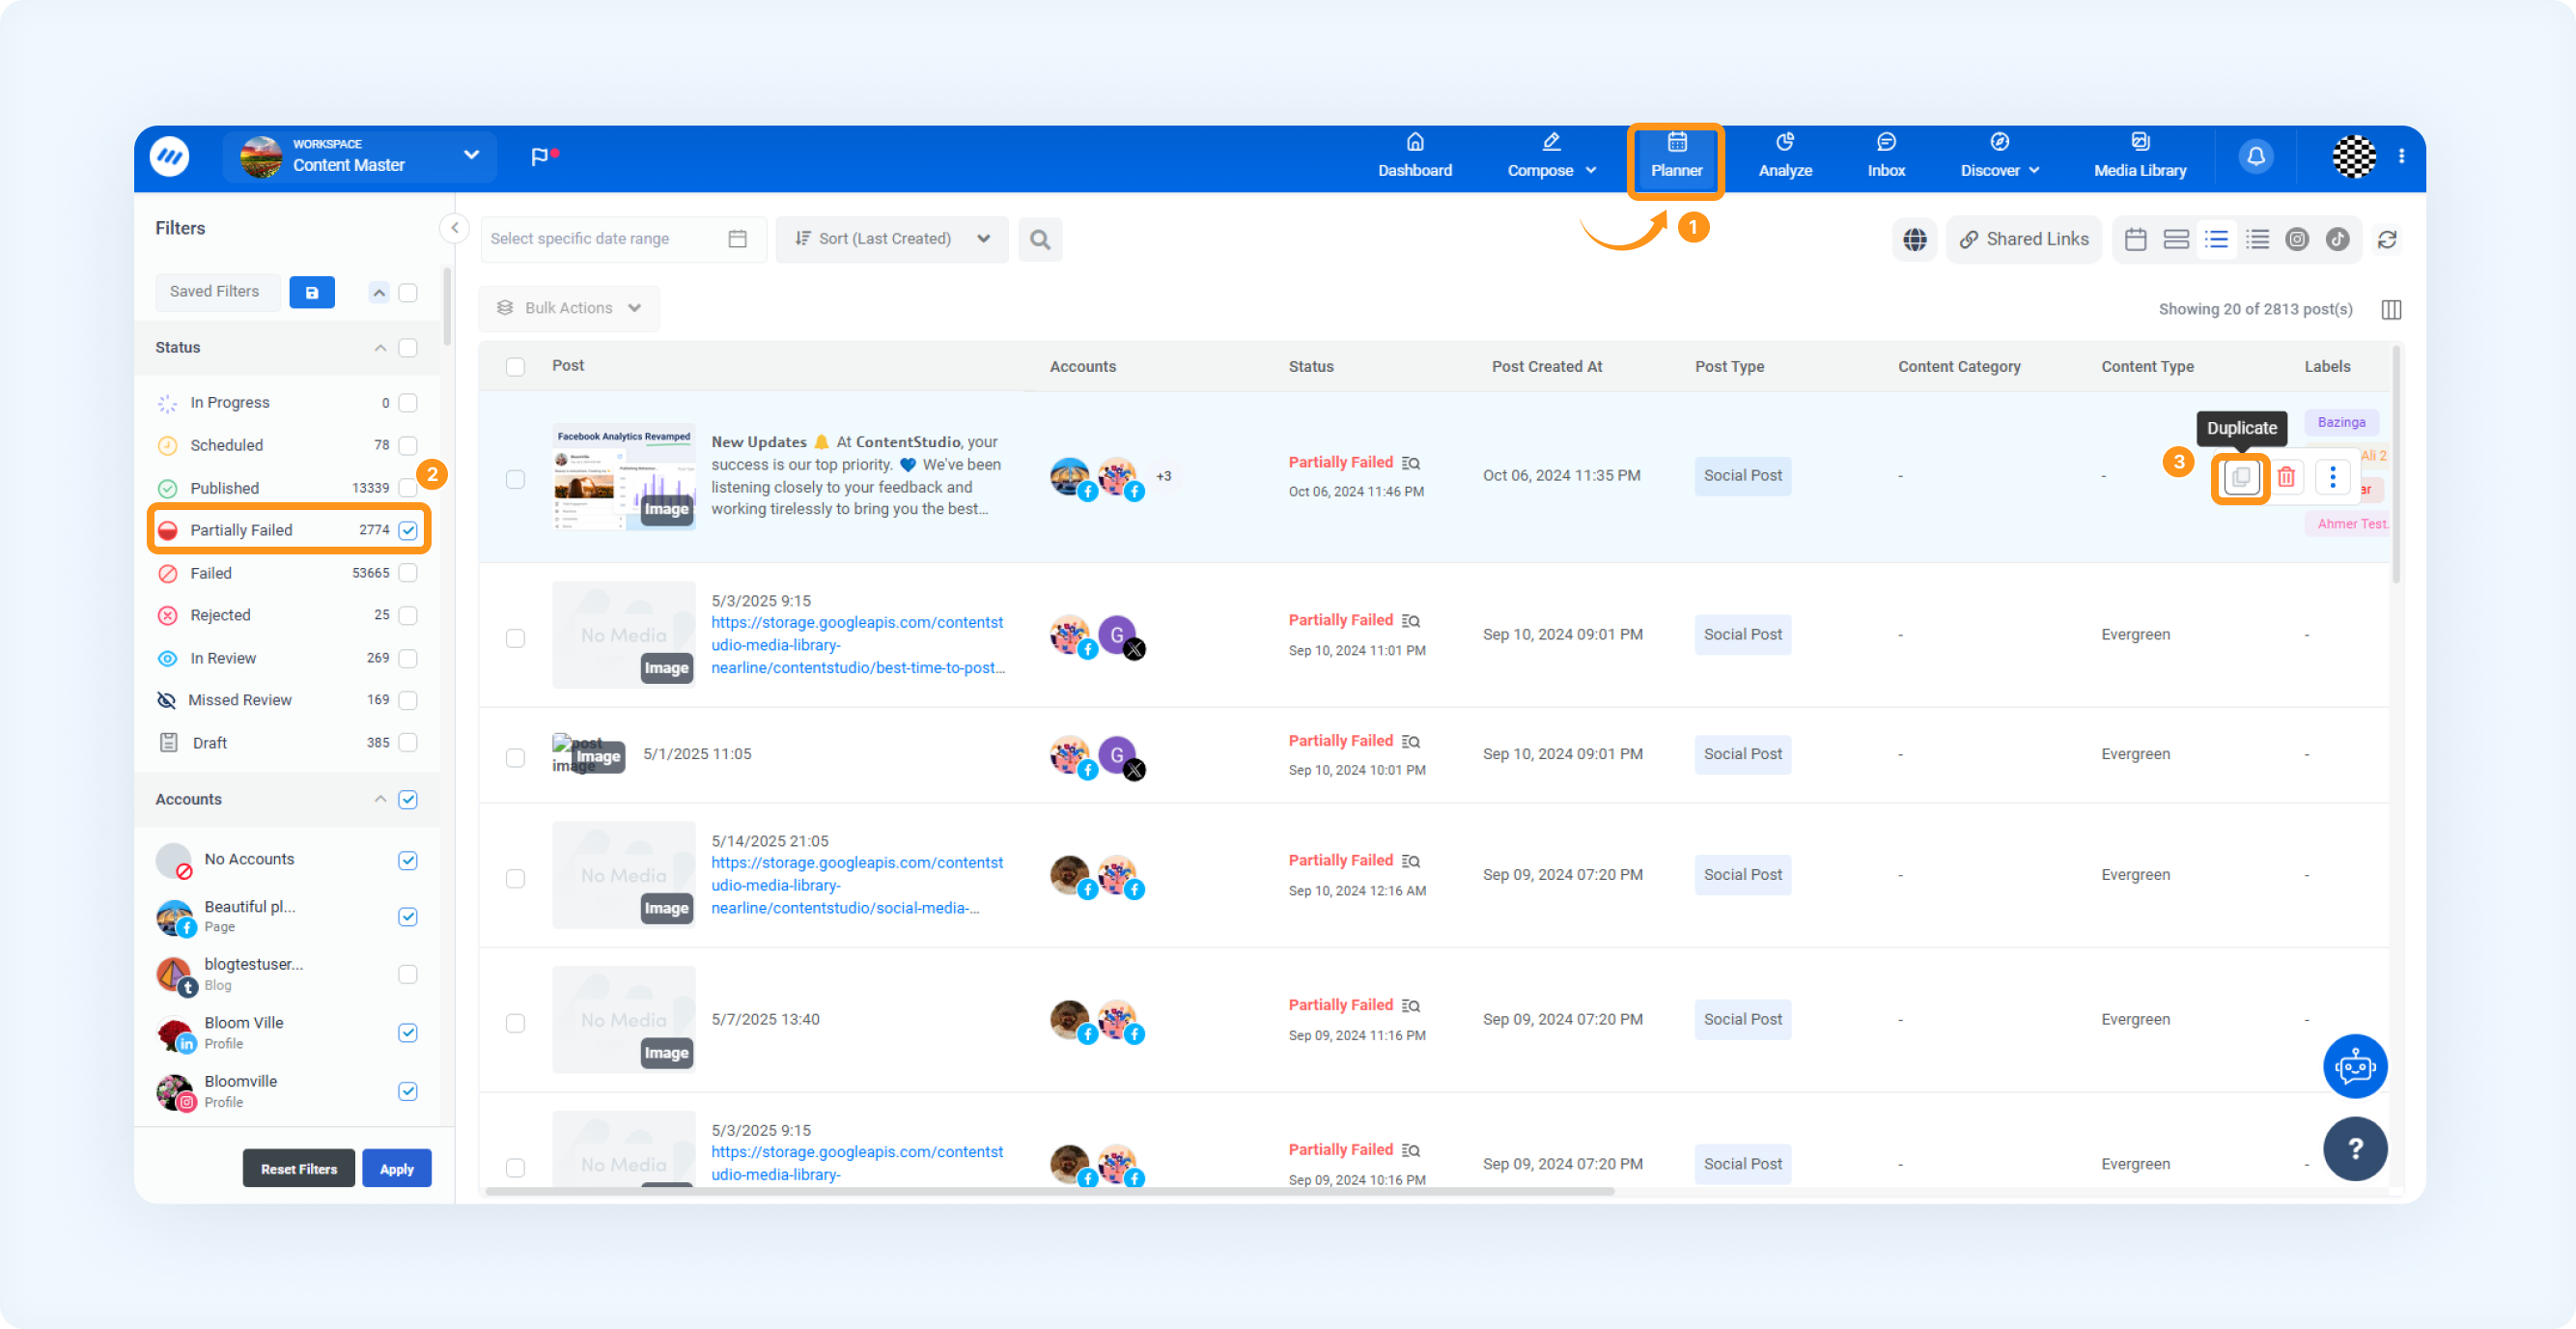Open the Inbox tab
Screen dimensions: 2576x1329
(1886, 157)
